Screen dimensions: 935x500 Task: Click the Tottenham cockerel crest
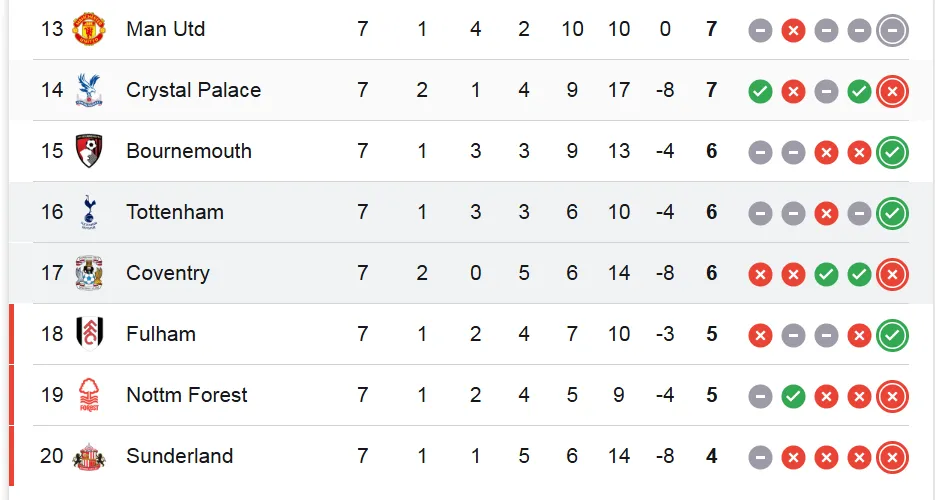click(89, 212)
